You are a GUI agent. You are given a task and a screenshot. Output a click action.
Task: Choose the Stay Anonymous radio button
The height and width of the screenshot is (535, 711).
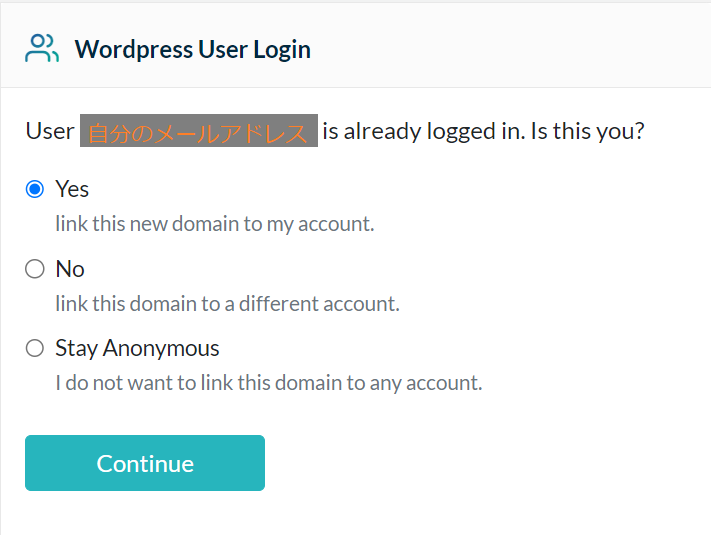[x=35, y=349]
